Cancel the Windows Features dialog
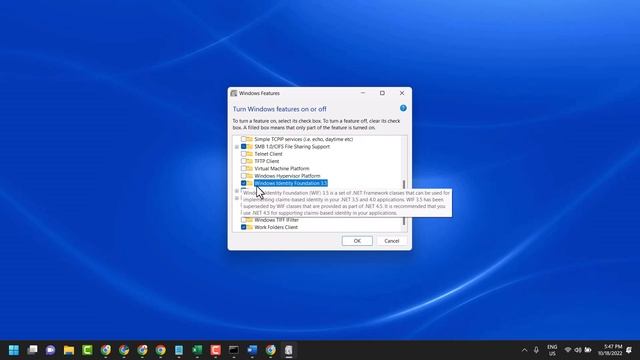 pyautogui.click(x=391, y=241)
